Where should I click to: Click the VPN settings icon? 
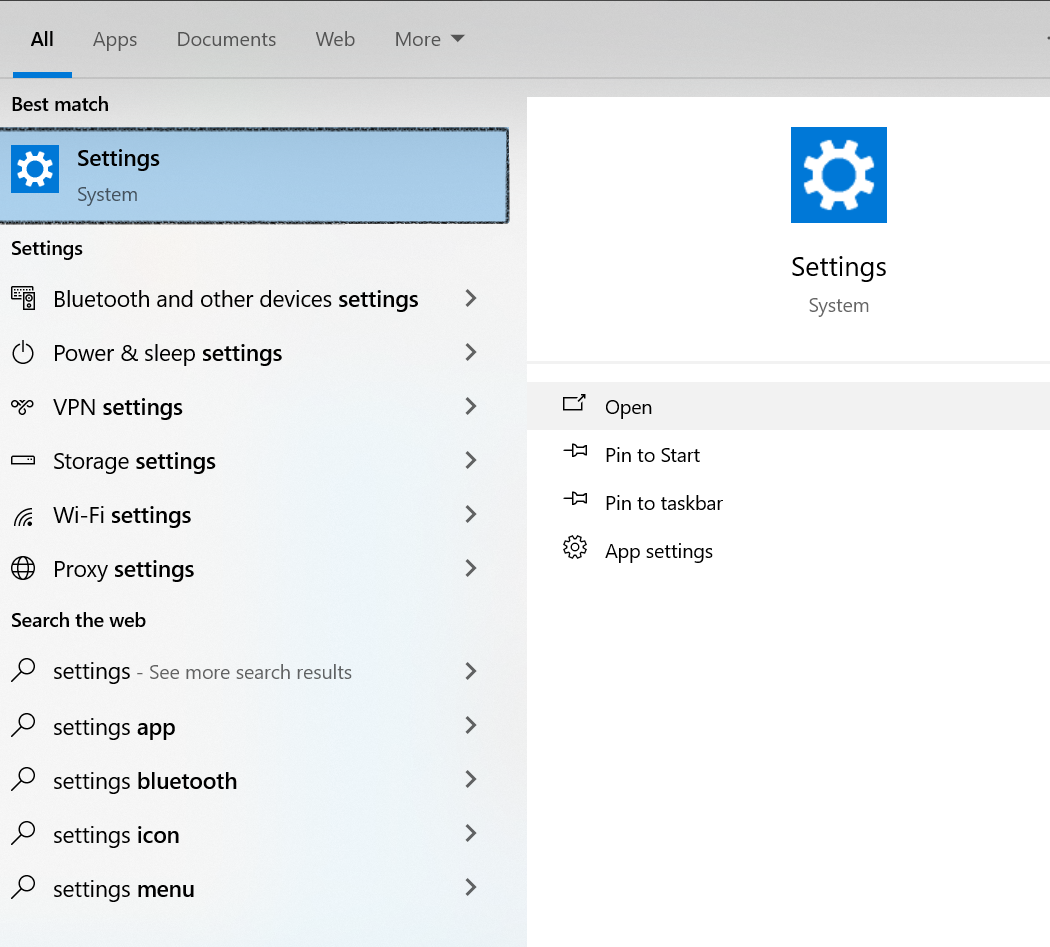point(23,407)
